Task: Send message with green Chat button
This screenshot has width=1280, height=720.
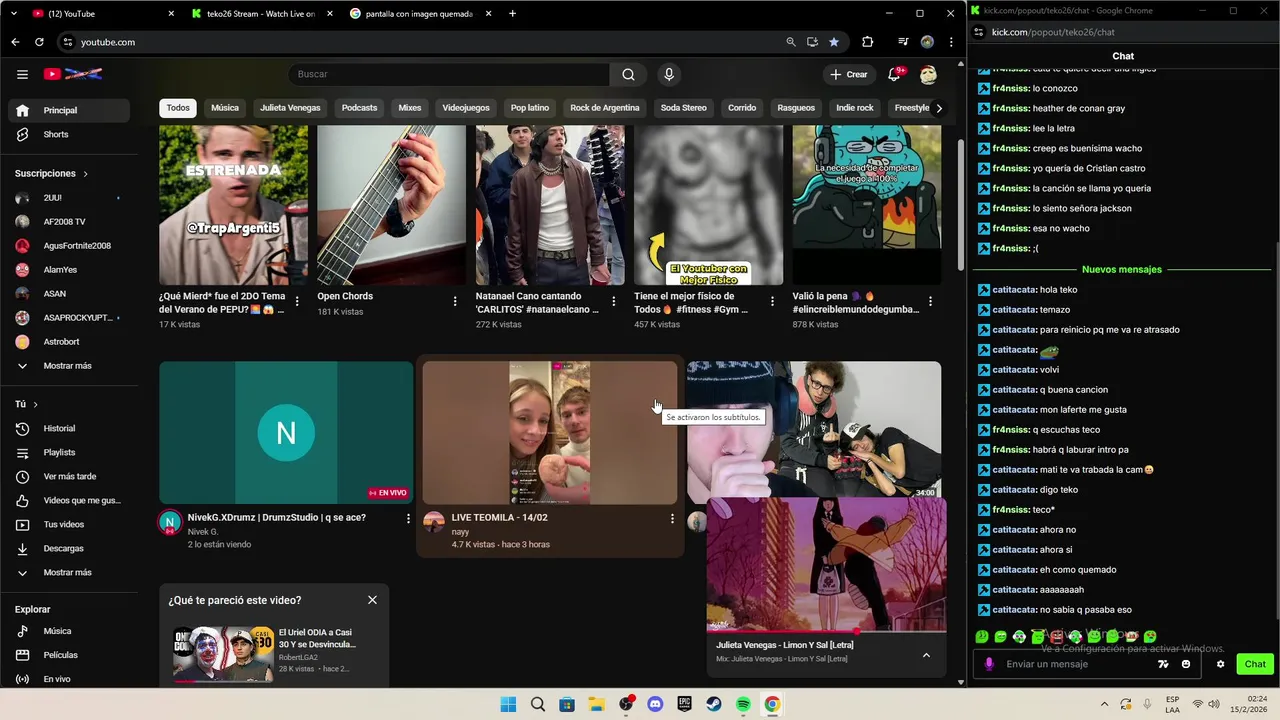Action: pyautogui.click(x=1255, y=664)
